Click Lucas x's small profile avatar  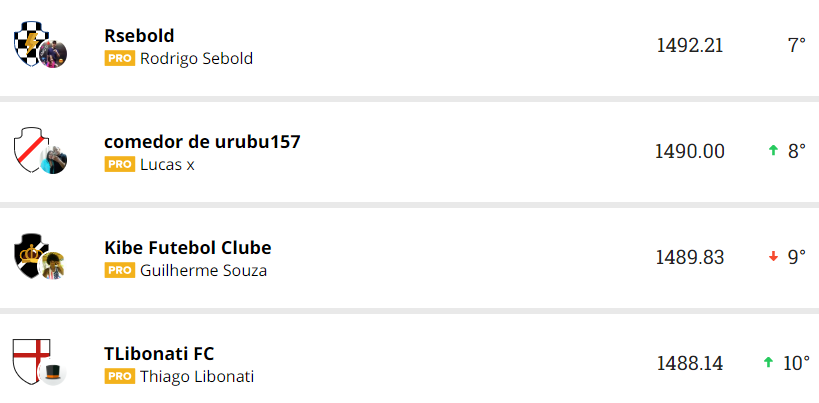pos(54,160)
